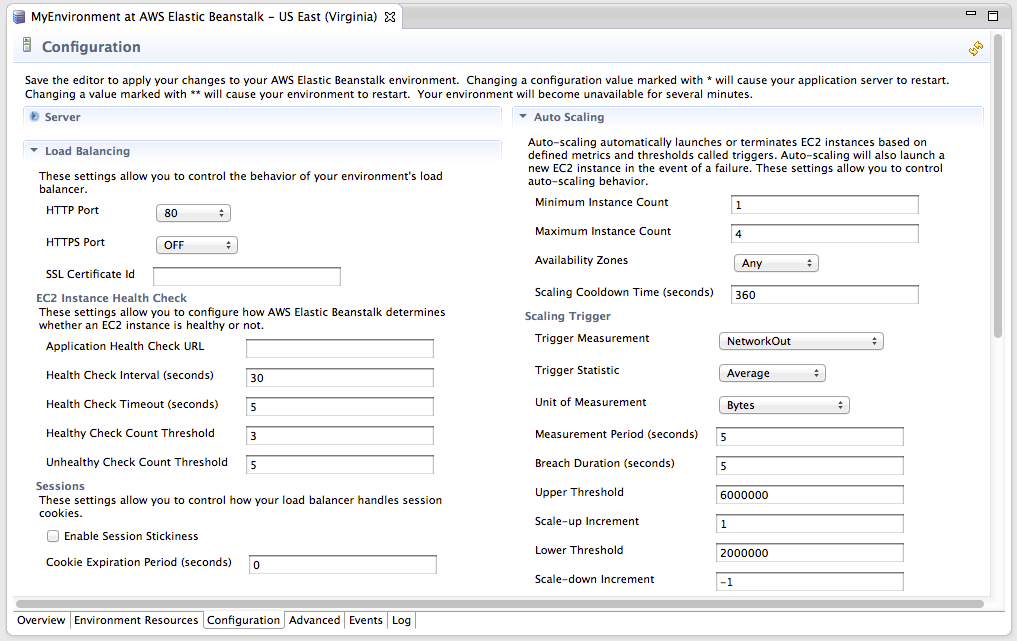Viewport: 1017px width, 641px height.
Task: Click the Health Check Timeout field
Action: click(340, 407)
